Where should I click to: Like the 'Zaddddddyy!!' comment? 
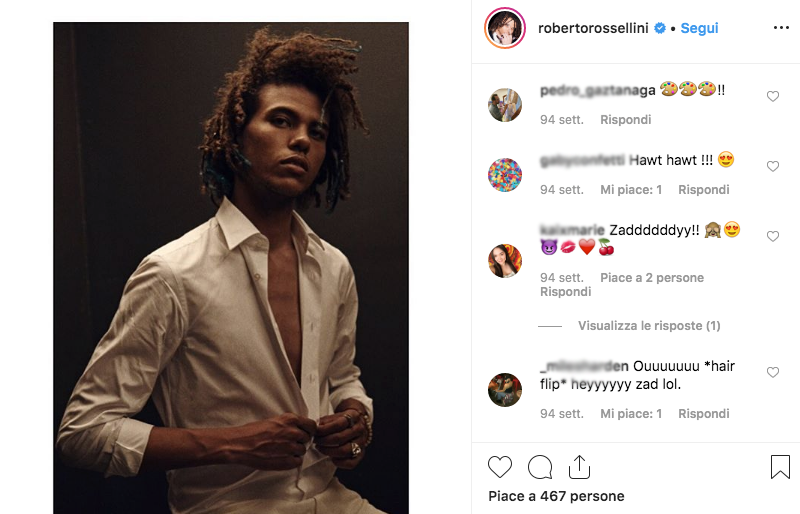pos(772,237)
